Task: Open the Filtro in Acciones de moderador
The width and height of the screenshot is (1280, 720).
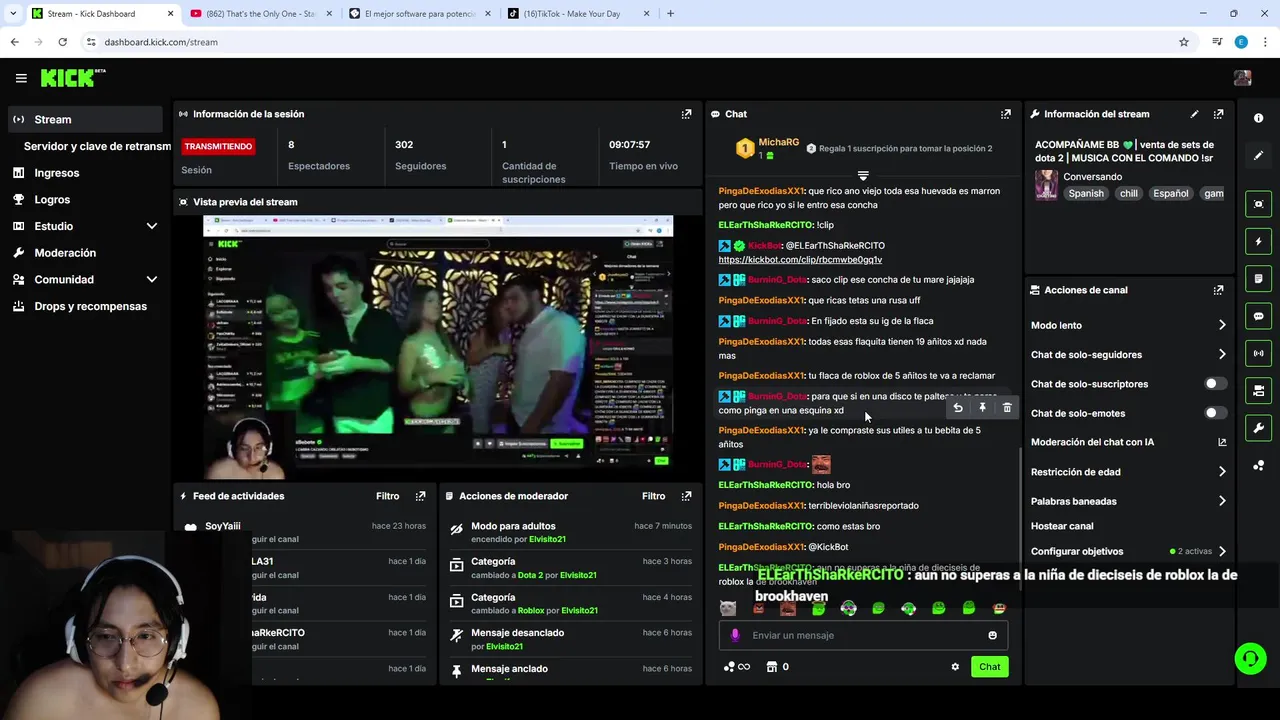Action: (x=653, y=496)
